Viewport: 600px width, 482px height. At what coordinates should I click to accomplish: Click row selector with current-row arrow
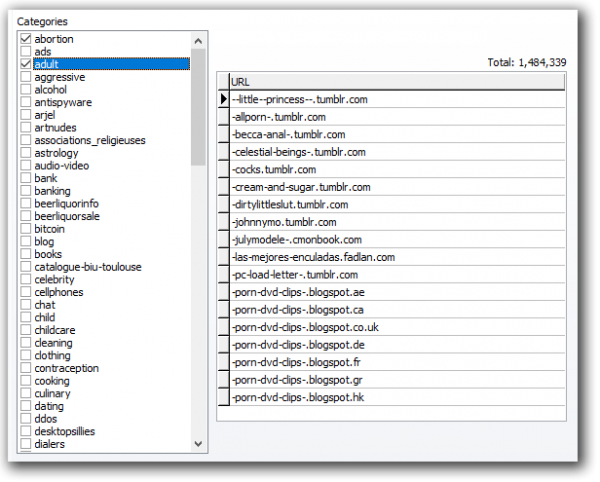click(x=223, y=99)
